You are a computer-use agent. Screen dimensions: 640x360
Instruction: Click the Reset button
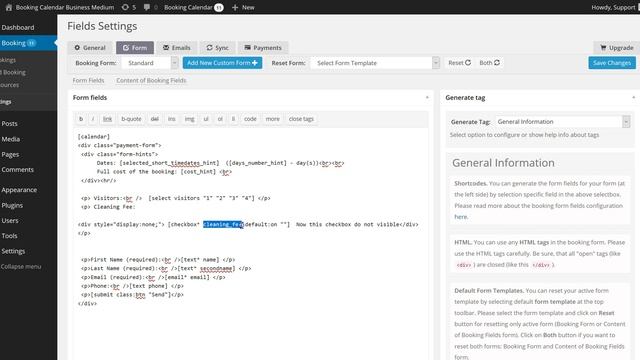click(x=459, y=63)
